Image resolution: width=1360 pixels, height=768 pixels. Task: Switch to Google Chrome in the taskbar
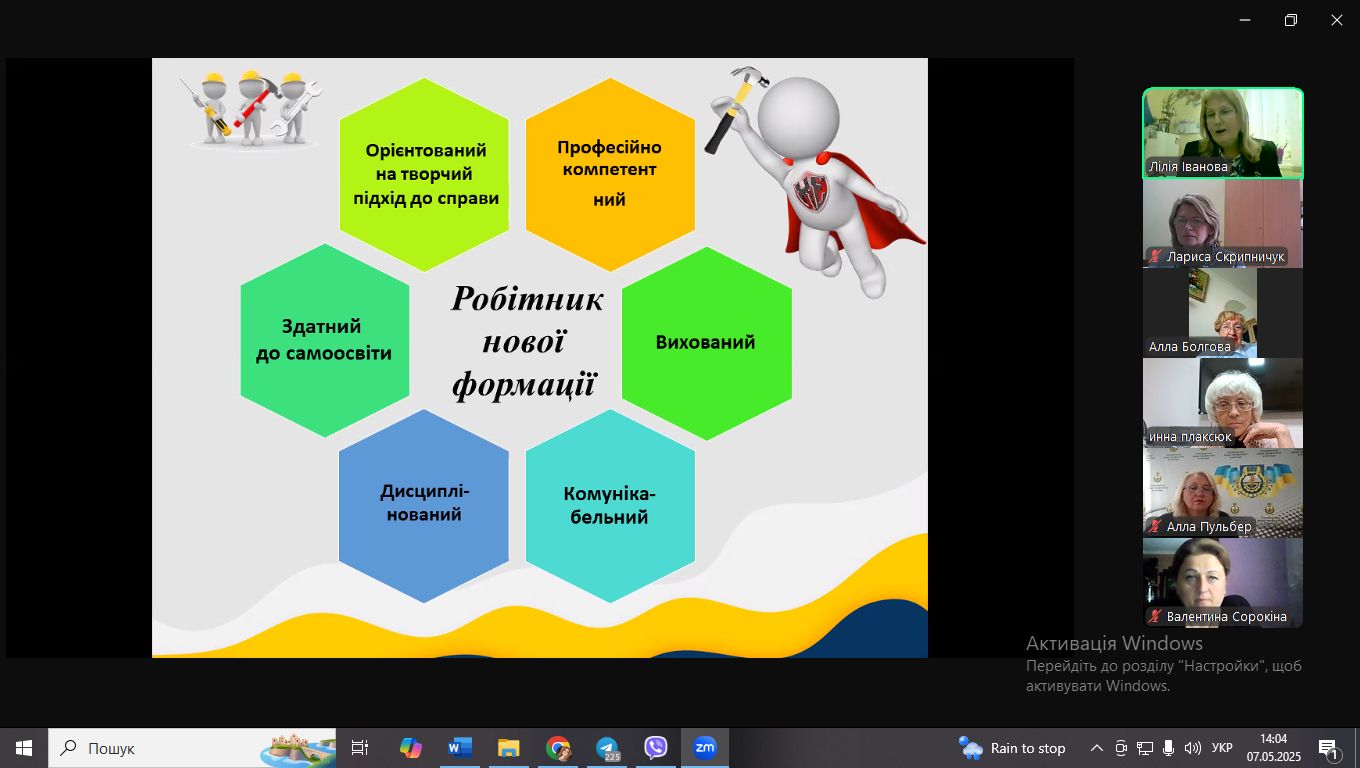point(558,748)
